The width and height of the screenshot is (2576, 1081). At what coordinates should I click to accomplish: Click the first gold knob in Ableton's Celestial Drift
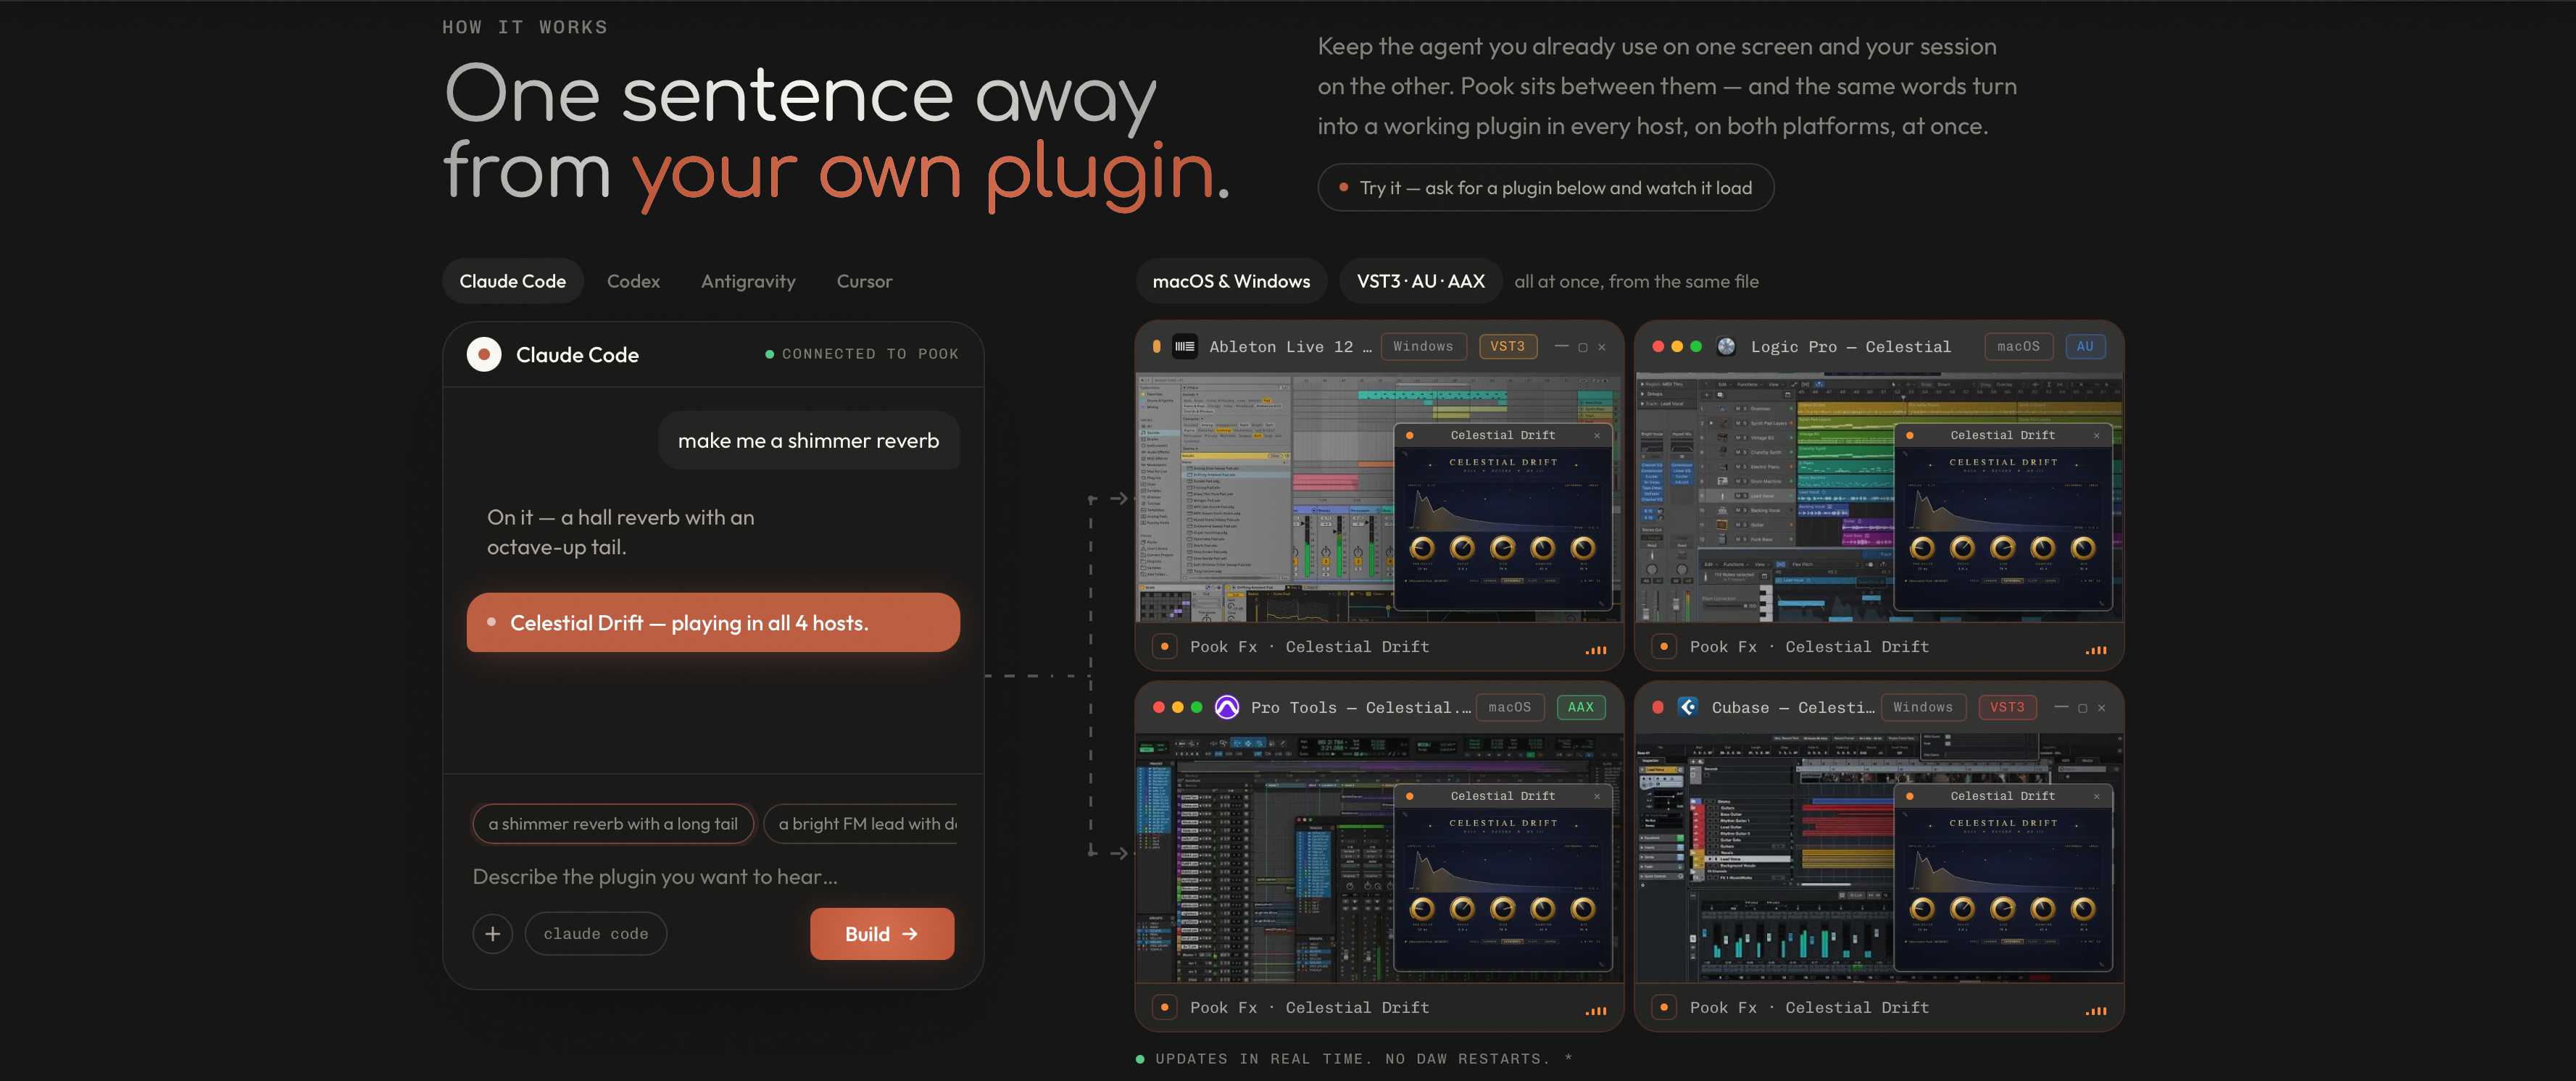point(1421,548)
